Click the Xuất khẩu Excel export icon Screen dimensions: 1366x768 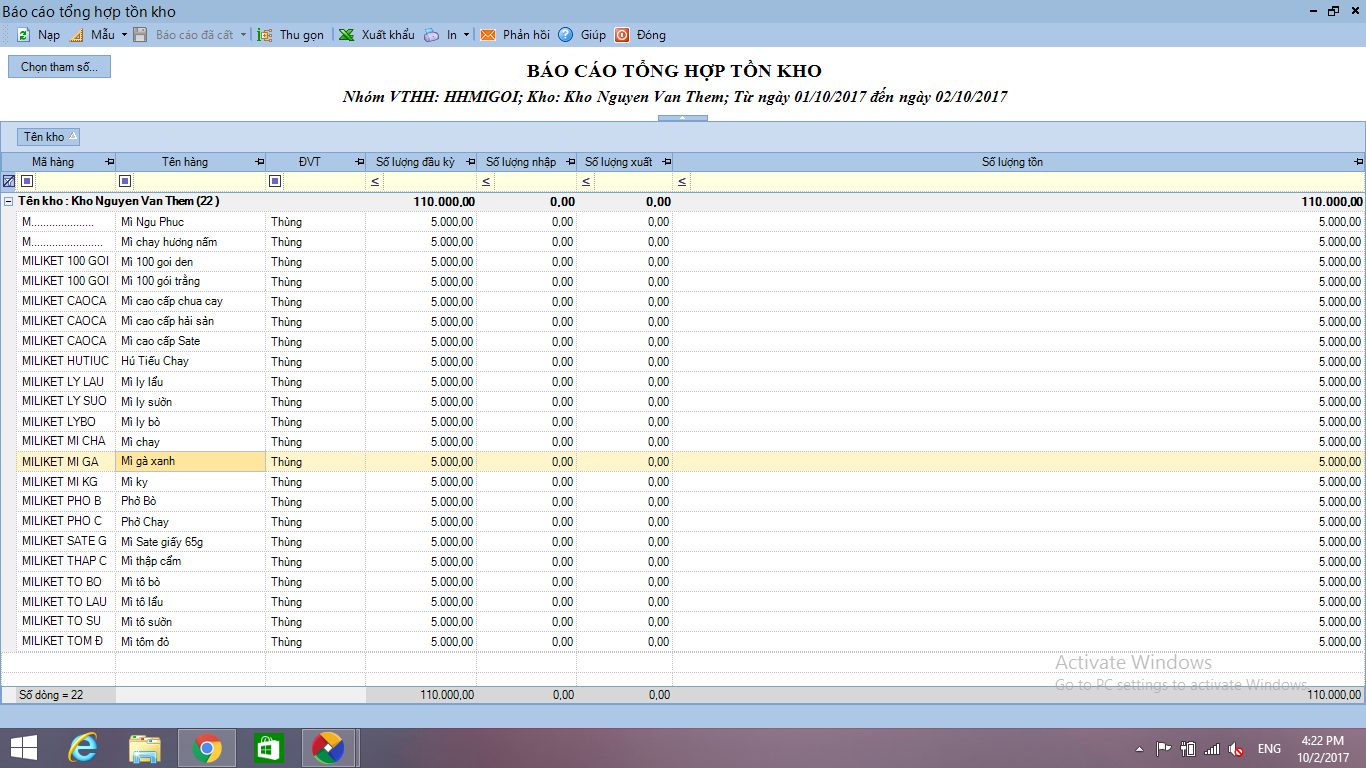[346, 35]
